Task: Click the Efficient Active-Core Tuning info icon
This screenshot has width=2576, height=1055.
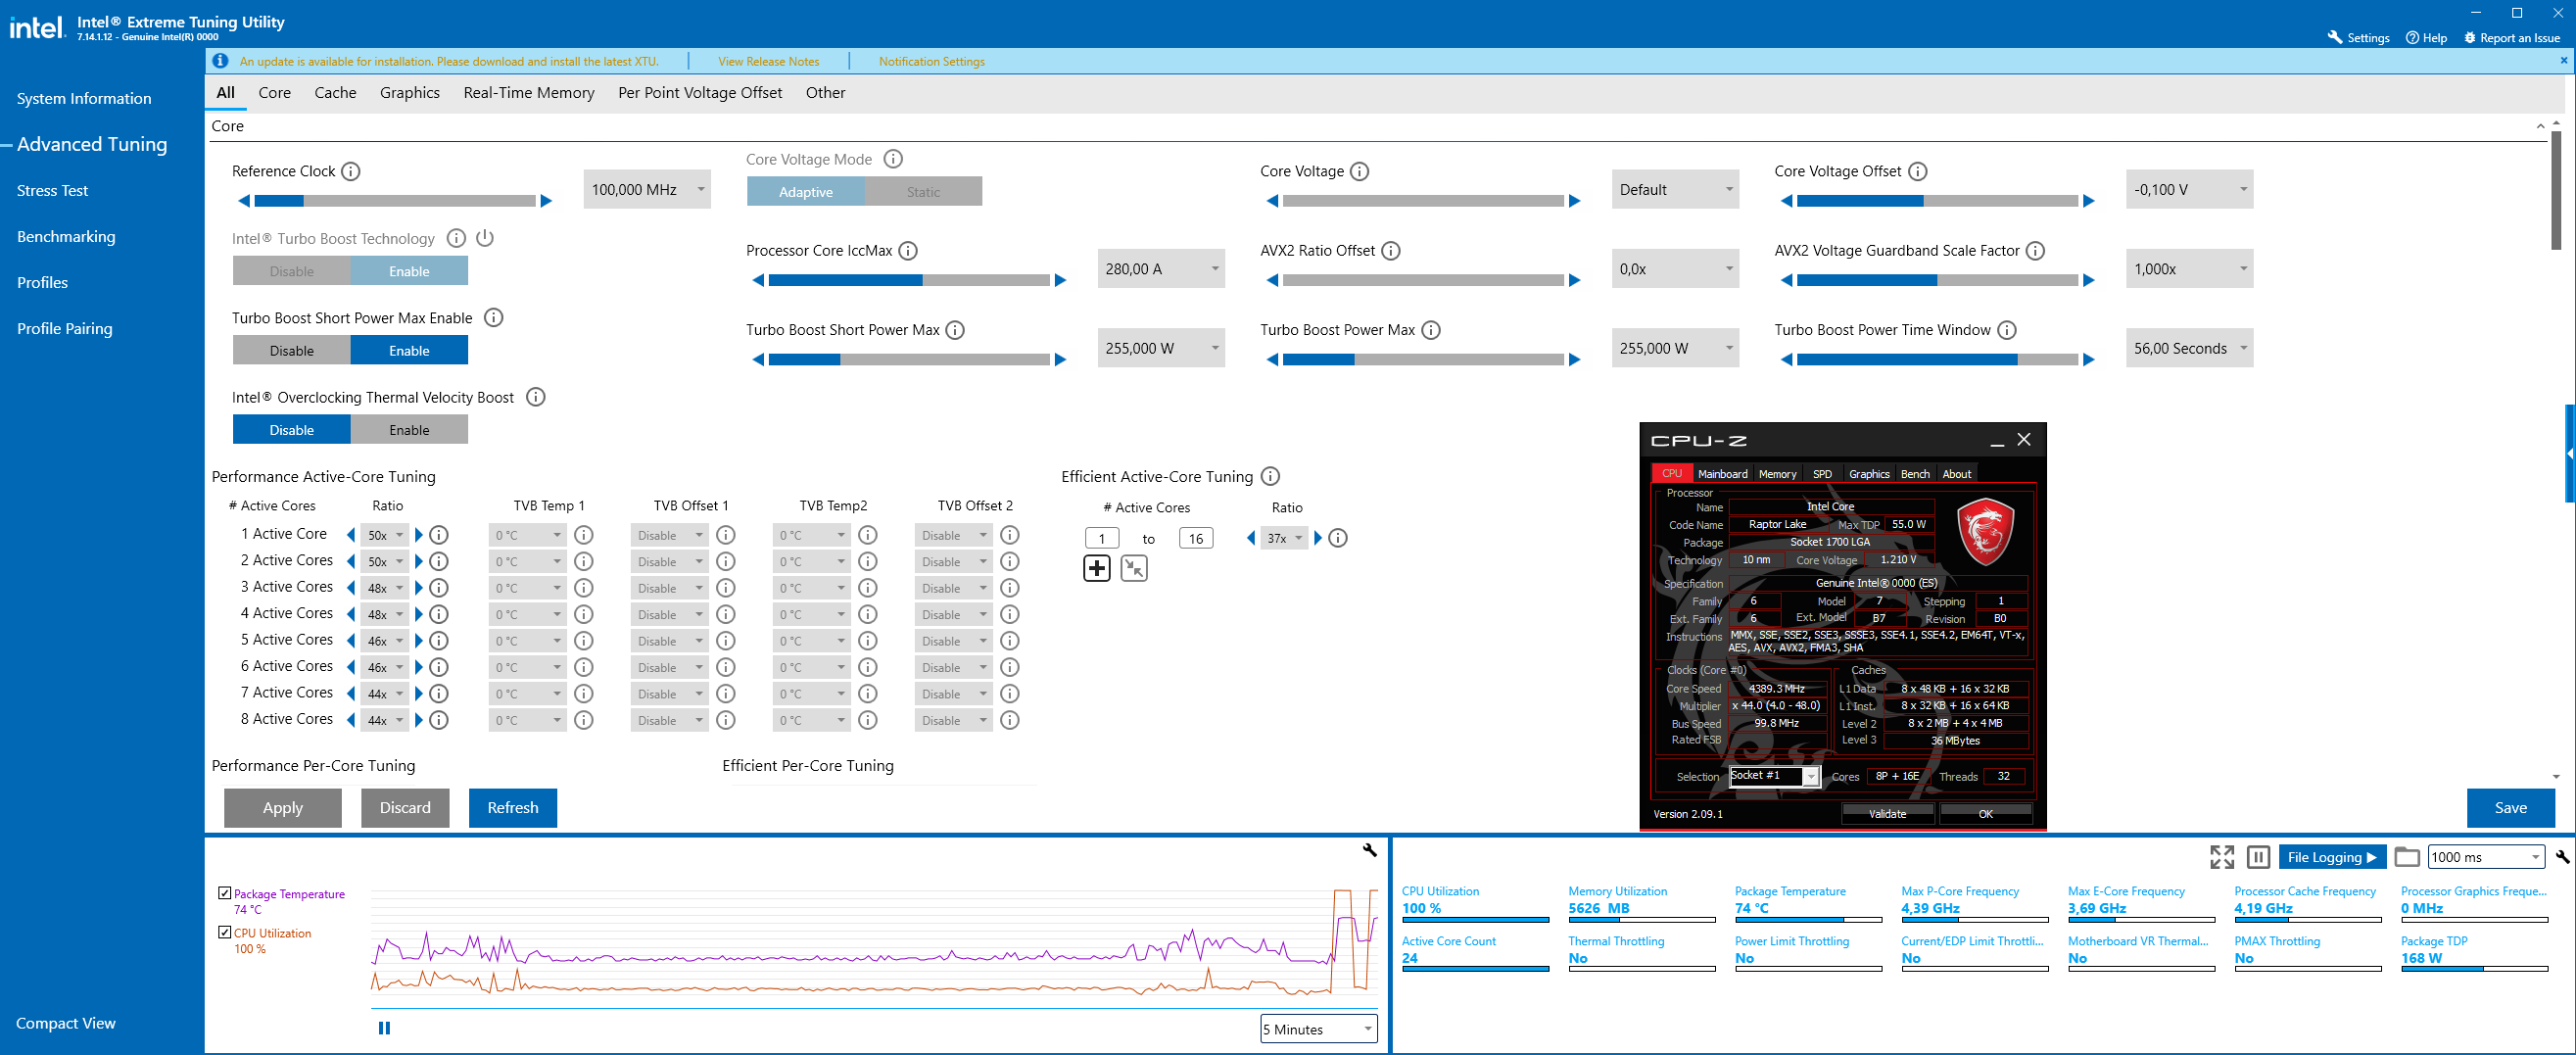Action: tap(1270, 476)
